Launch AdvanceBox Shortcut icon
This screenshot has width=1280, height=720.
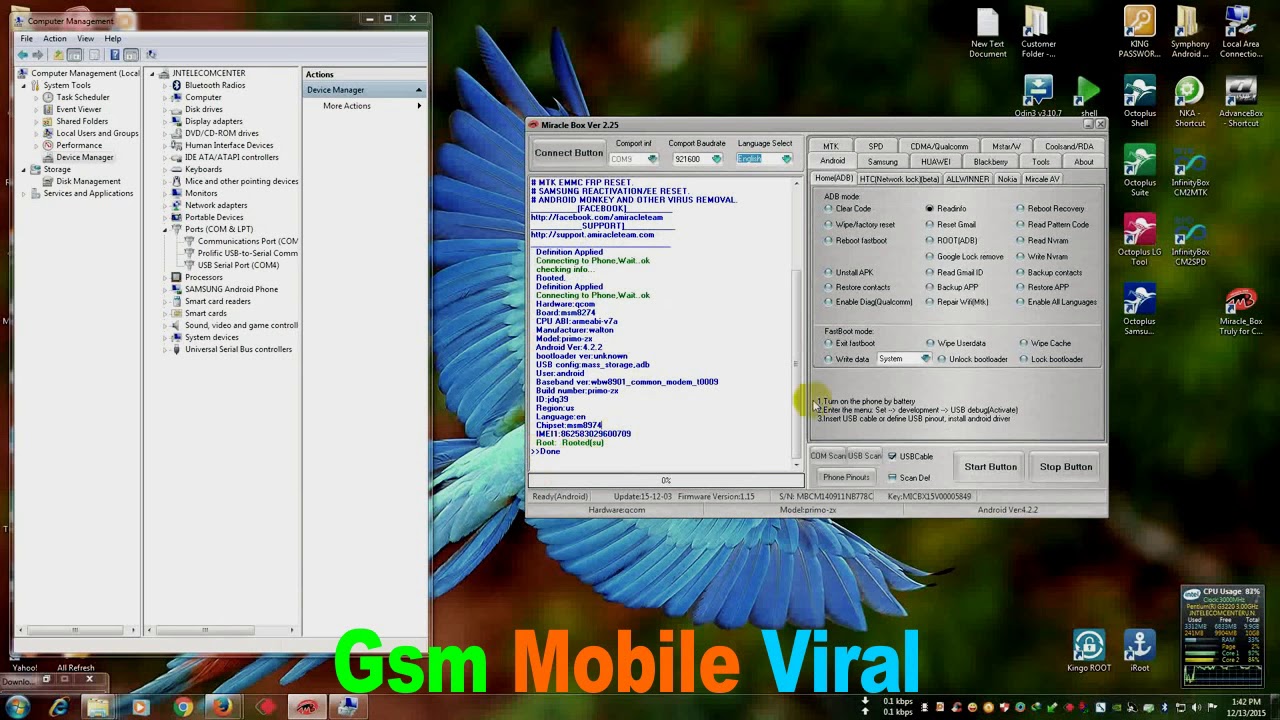tap(1240, 102)
